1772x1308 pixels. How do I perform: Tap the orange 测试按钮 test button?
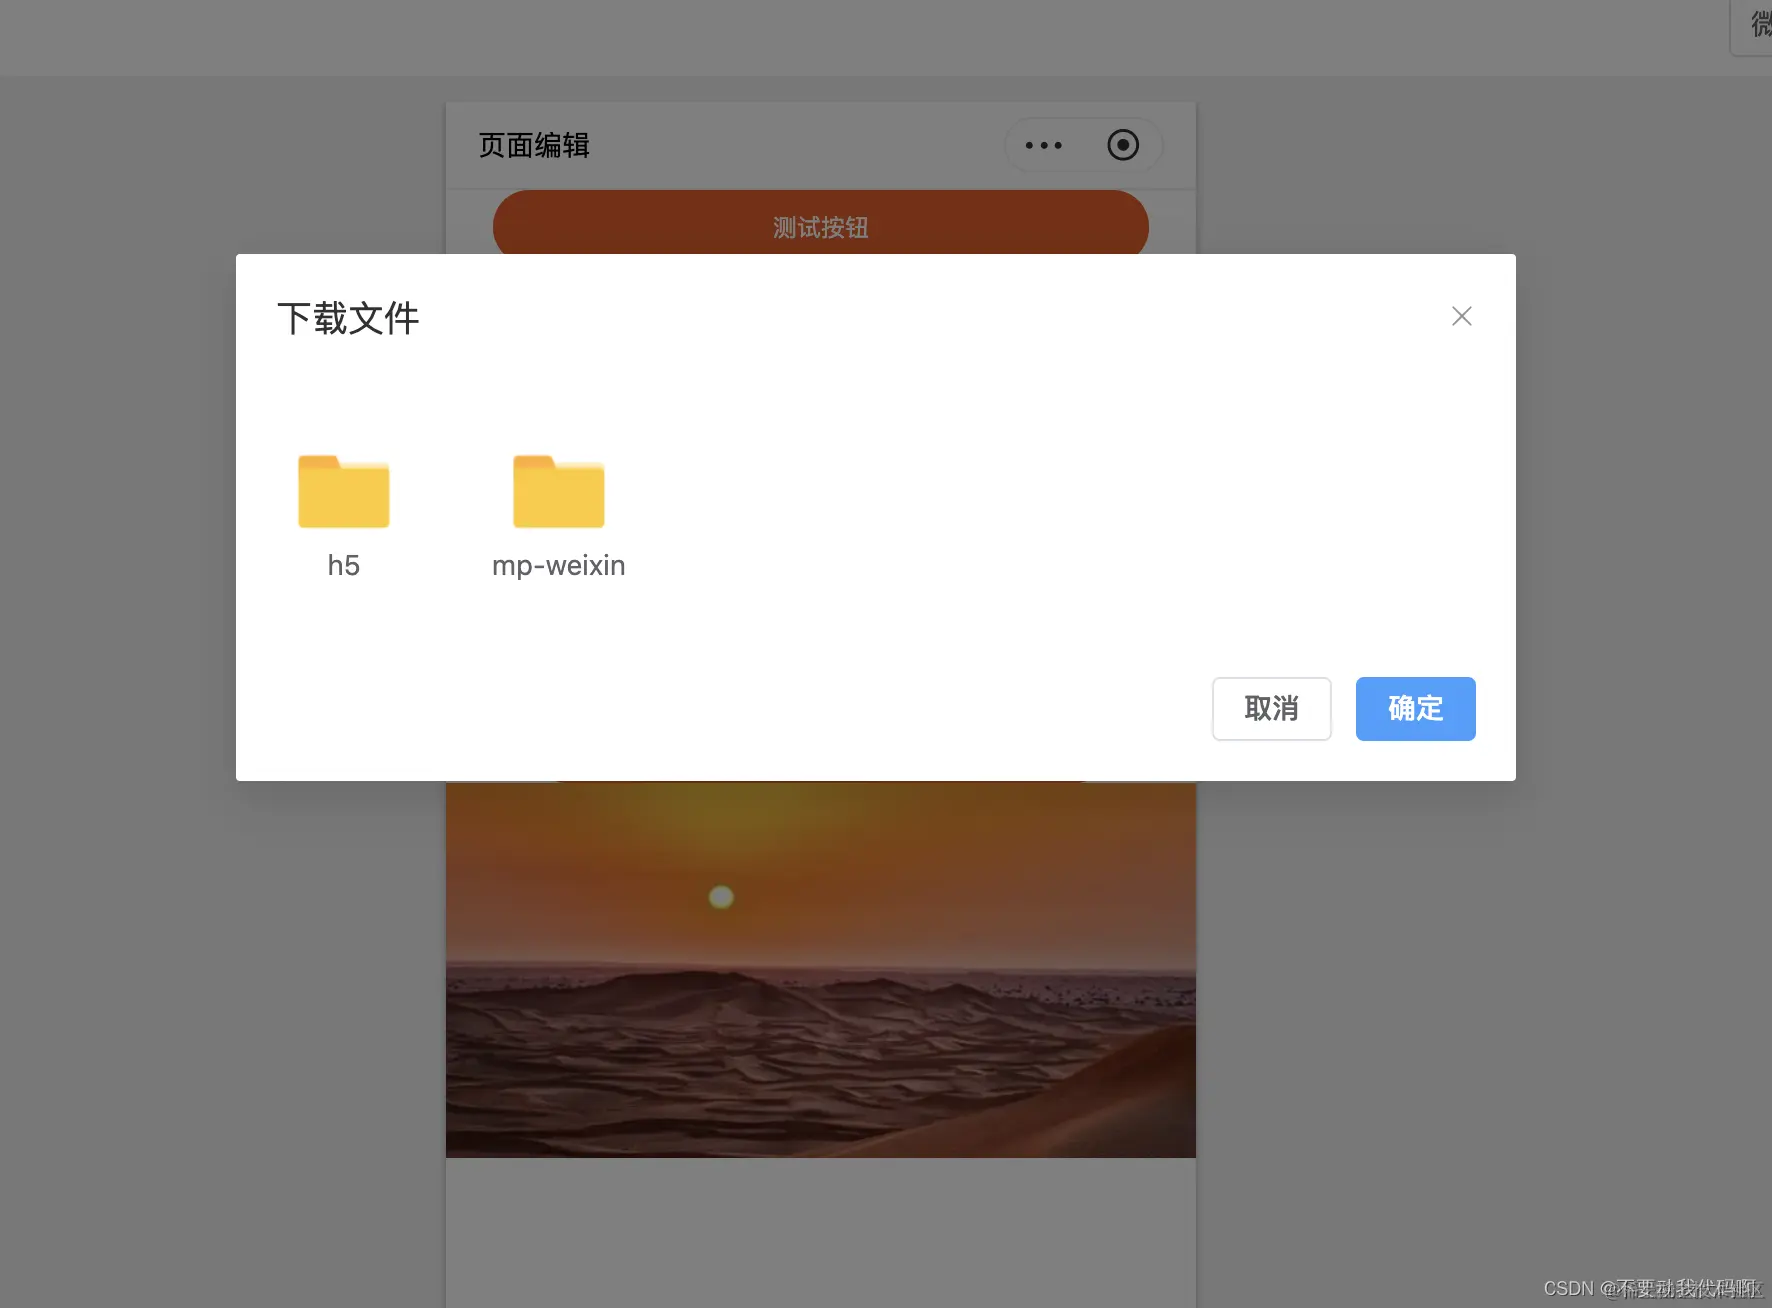[x=819, y=226]
